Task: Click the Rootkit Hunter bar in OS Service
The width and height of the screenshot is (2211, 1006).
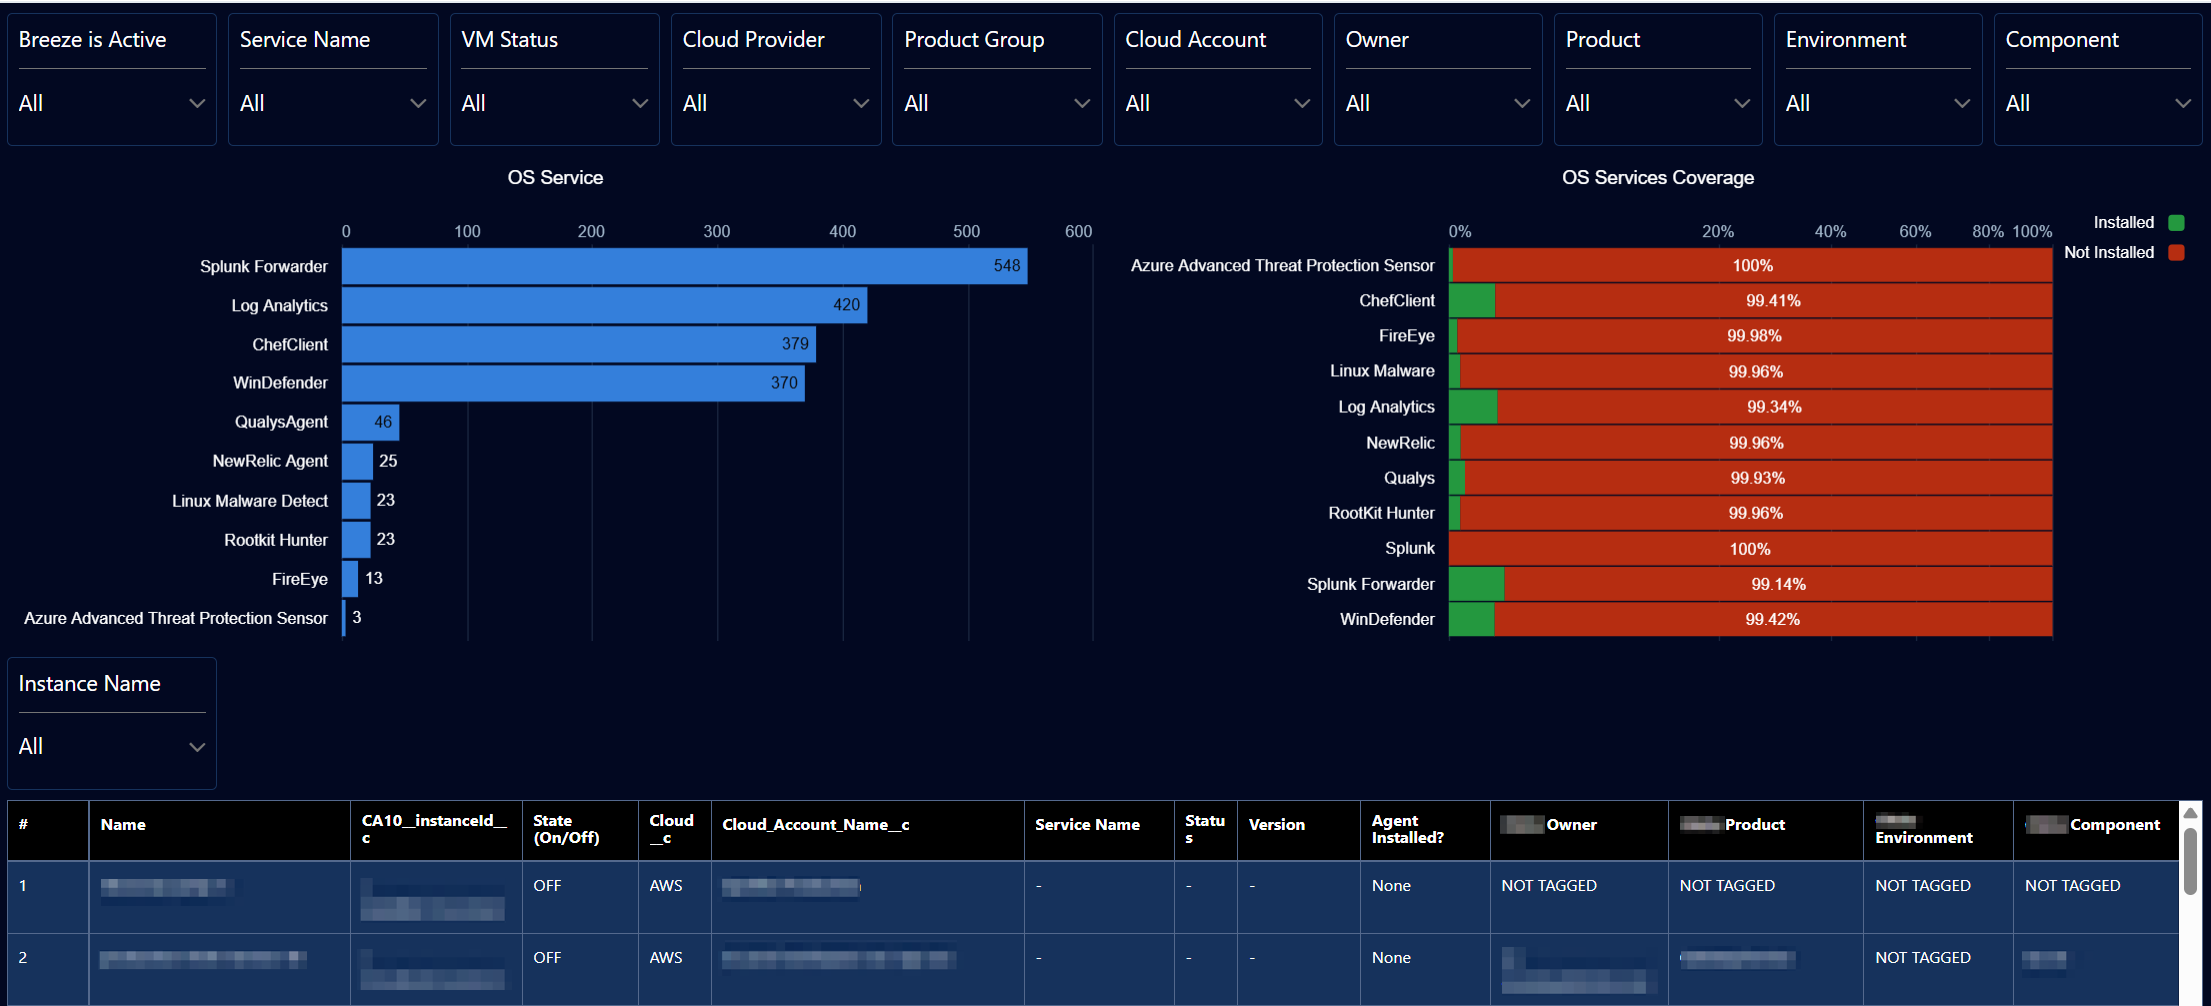Action: click(356, 539)
